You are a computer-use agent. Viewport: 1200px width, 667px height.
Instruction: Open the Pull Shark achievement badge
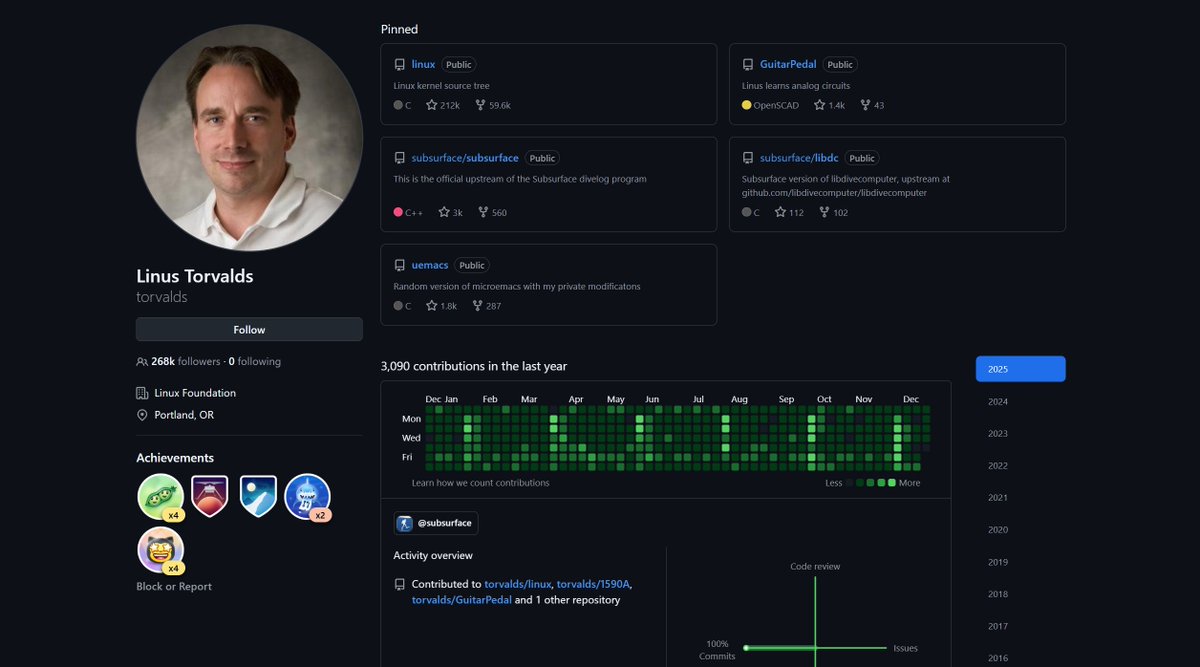(x=307, y=497)
